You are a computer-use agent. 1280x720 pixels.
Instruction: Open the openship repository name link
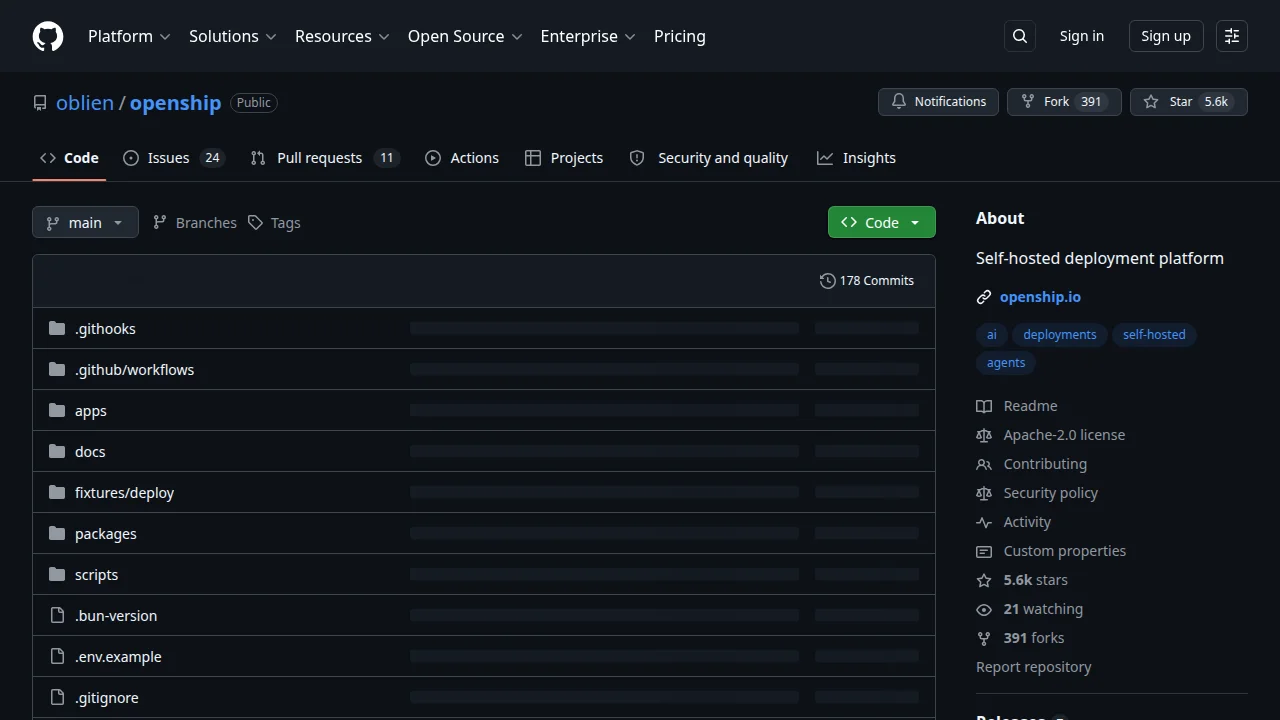(175, 103)
